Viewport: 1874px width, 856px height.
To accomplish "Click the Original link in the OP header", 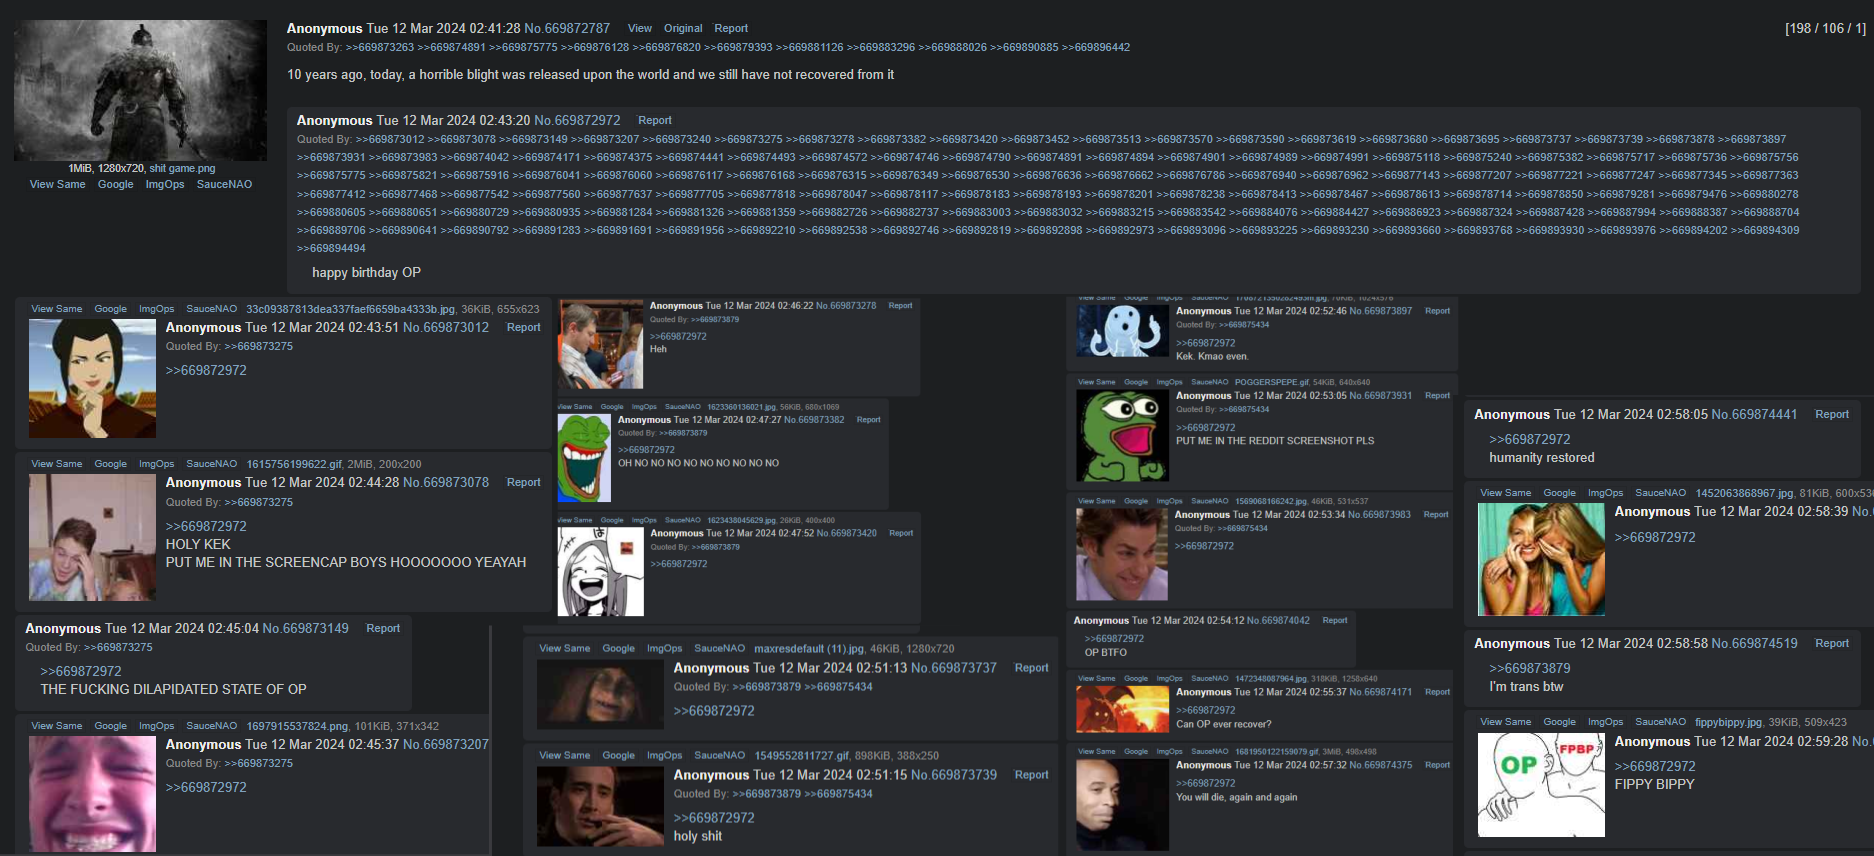I will coord(683,28).
